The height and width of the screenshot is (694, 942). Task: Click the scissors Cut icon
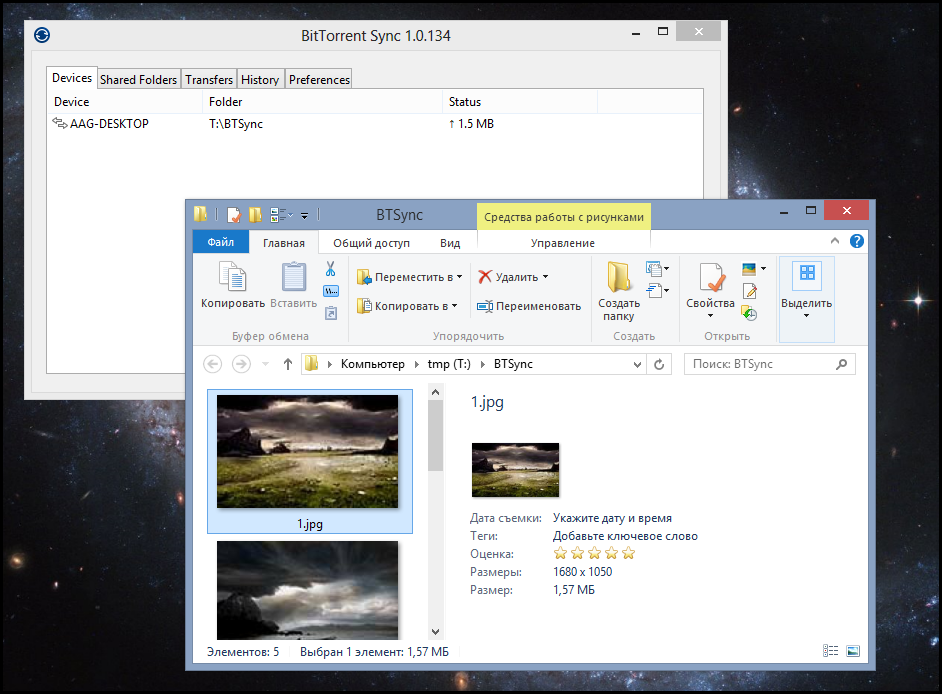(x=330, y=269)
